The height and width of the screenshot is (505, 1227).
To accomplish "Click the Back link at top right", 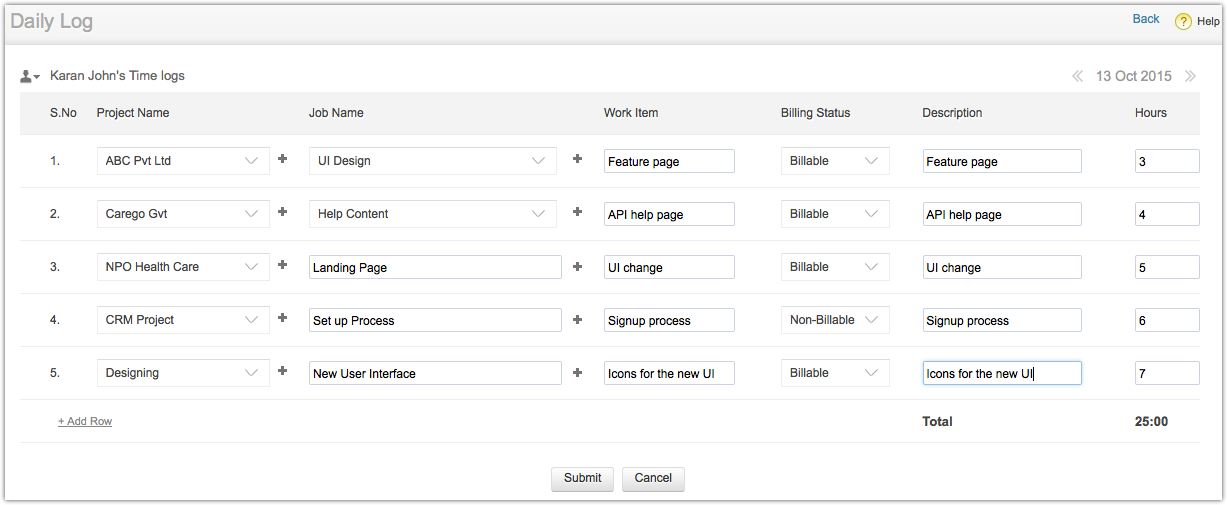I will tap(1145, 19).
